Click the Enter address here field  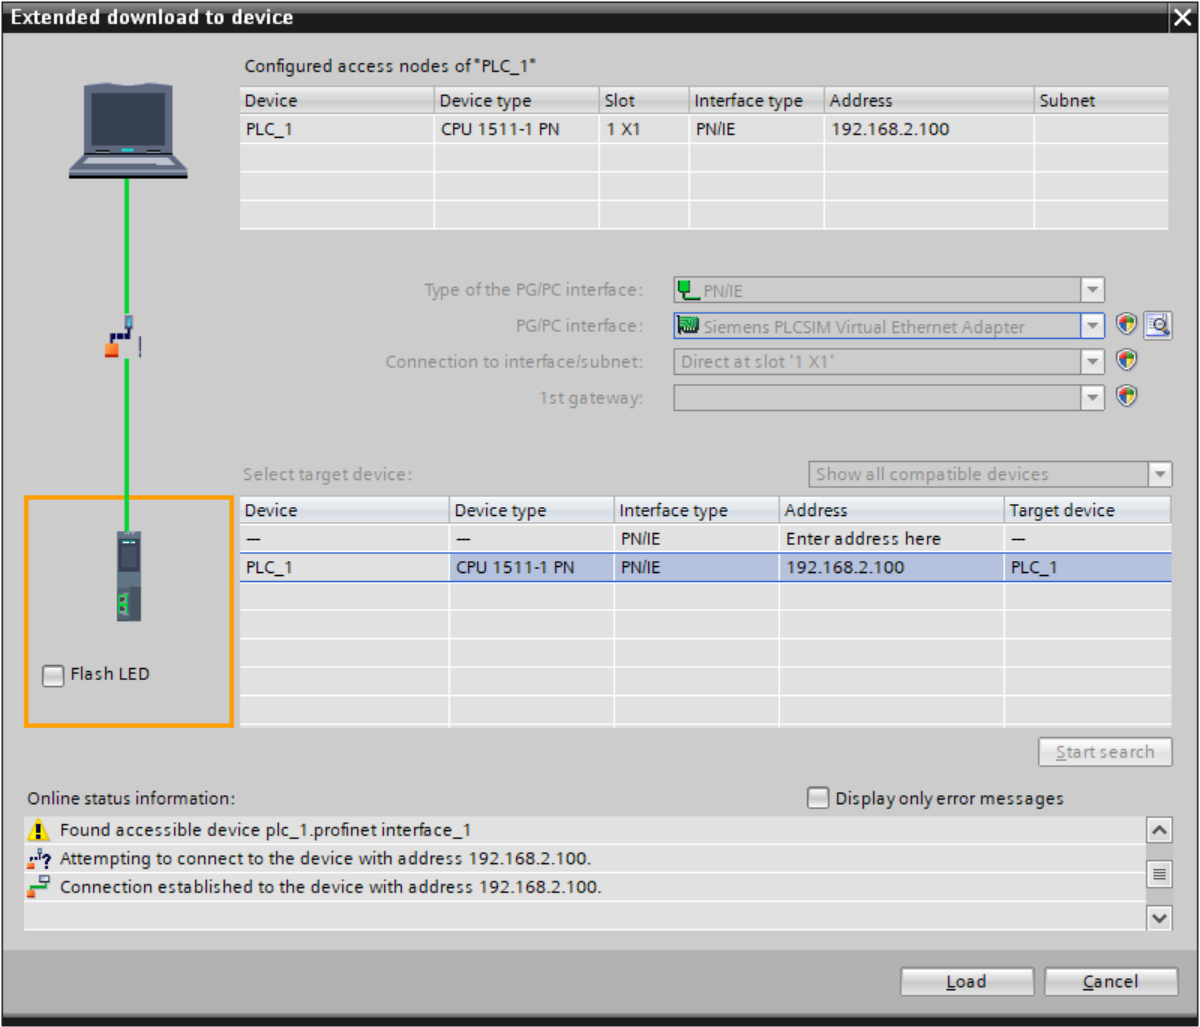(862, 539)
